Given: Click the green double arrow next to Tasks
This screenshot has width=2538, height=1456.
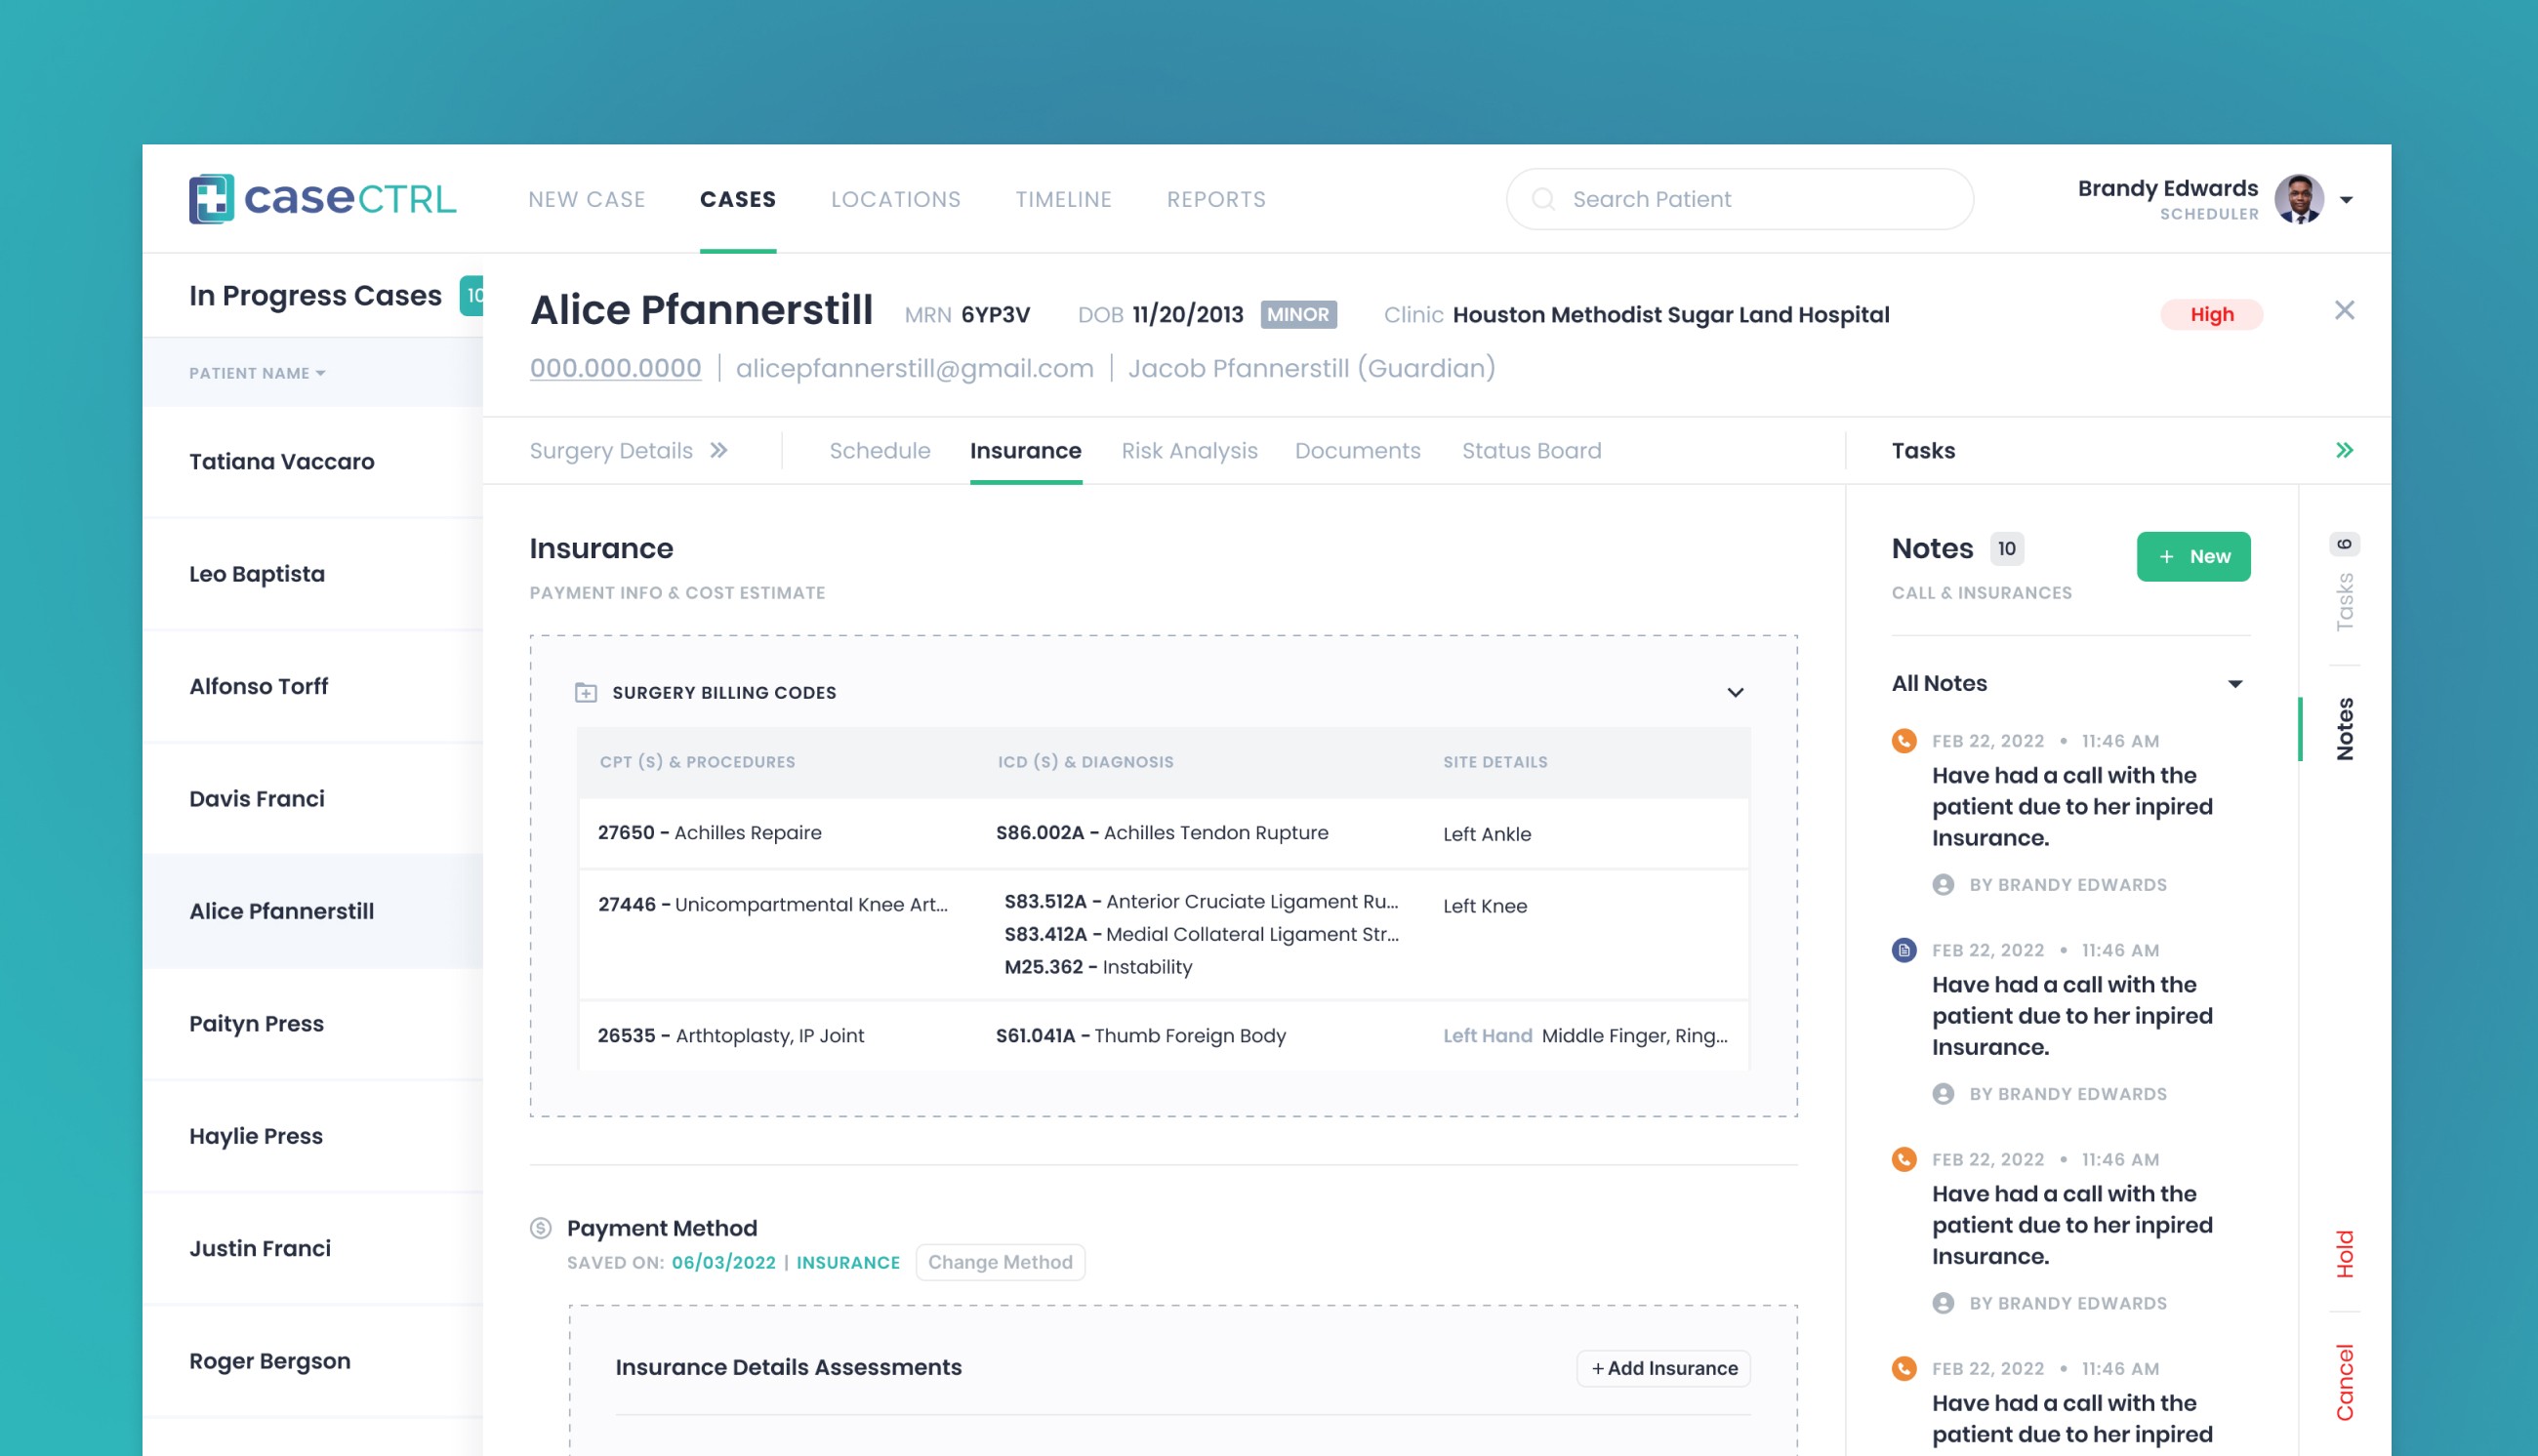Looking at the screenshot, I should coord(2344,450).
